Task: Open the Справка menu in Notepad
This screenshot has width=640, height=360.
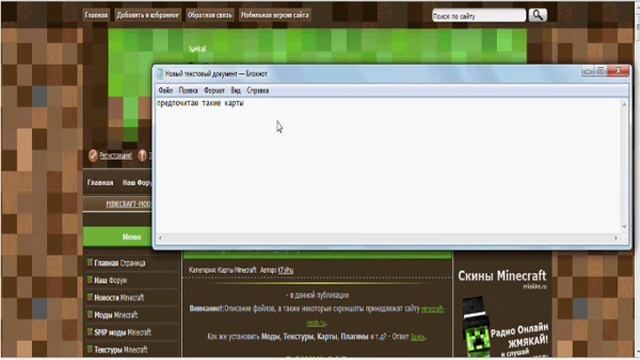Action: tap(258, 90)
